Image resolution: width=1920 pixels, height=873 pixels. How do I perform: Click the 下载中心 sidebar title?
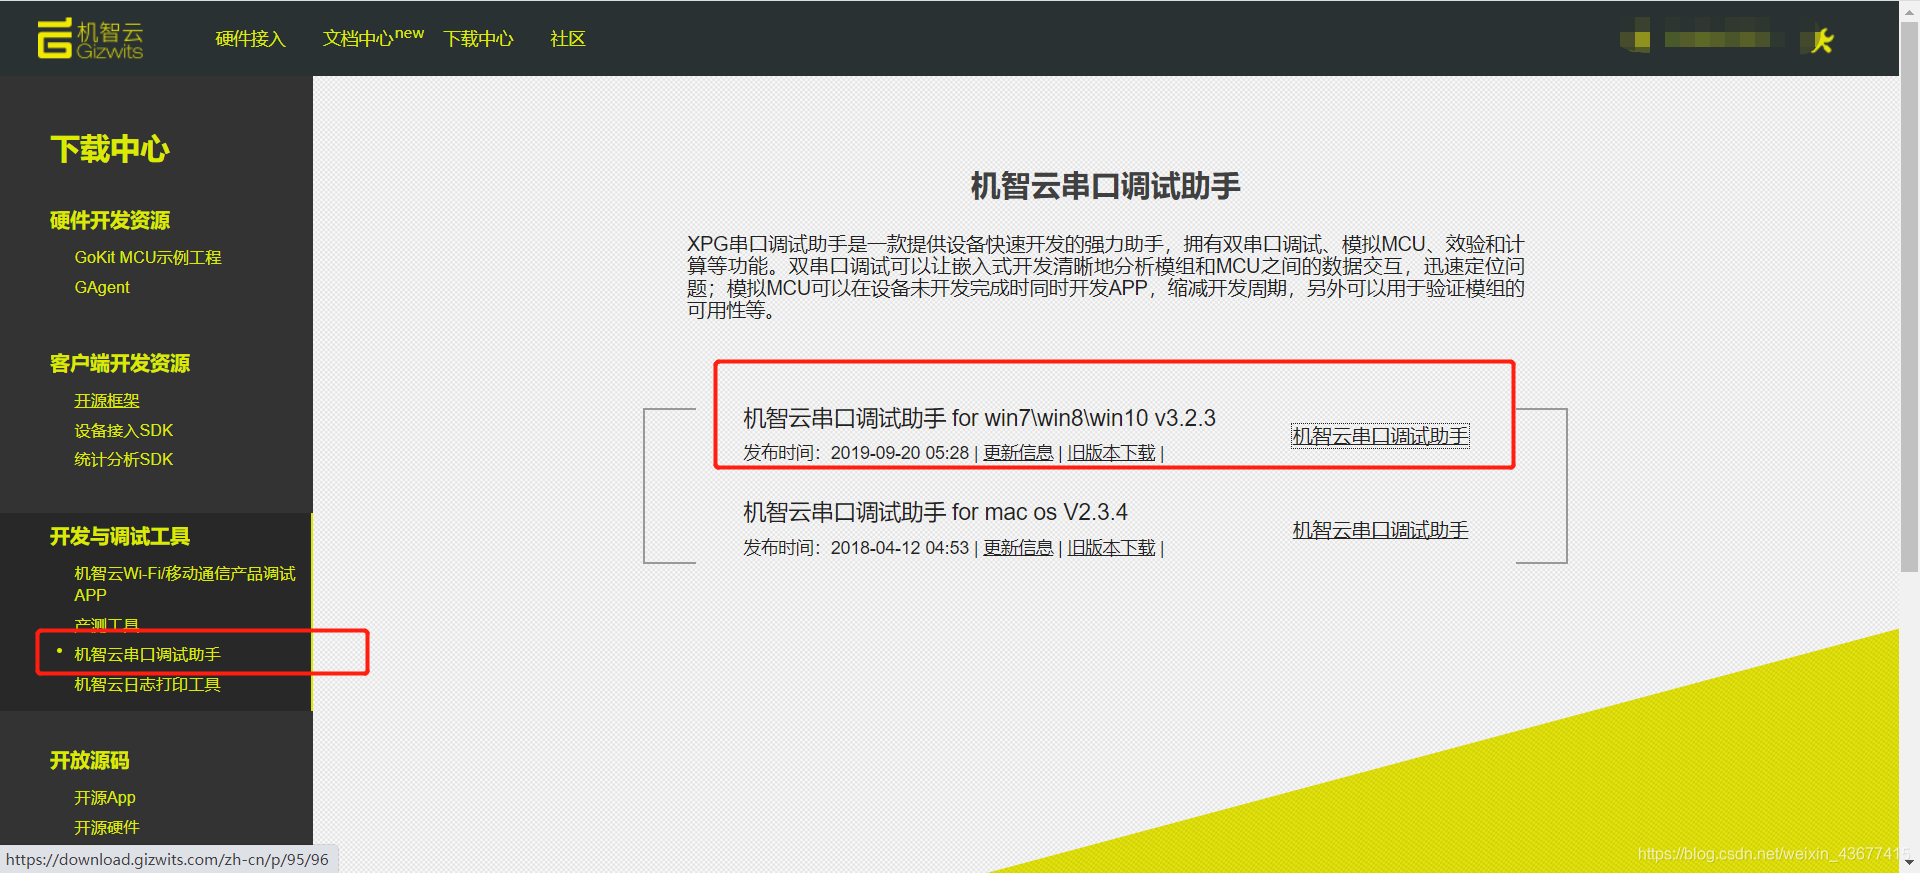click(x=110, y=150)
